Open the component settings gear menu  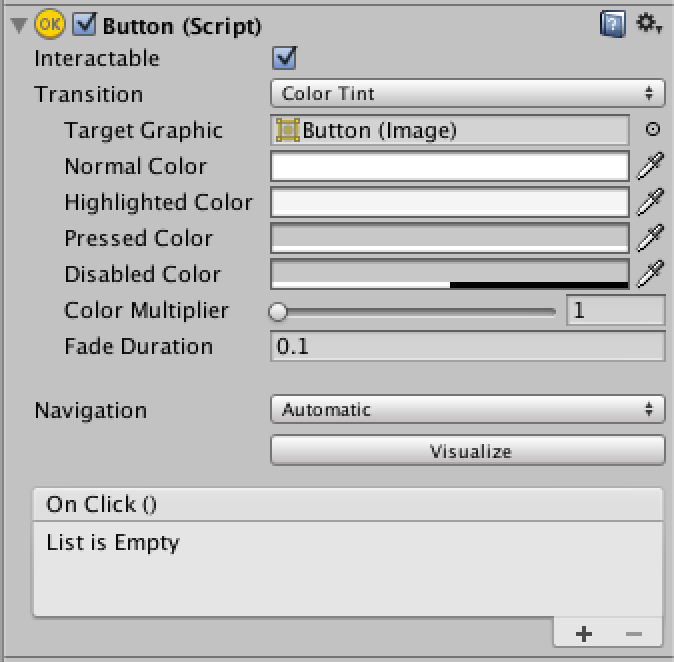(649, 23)
